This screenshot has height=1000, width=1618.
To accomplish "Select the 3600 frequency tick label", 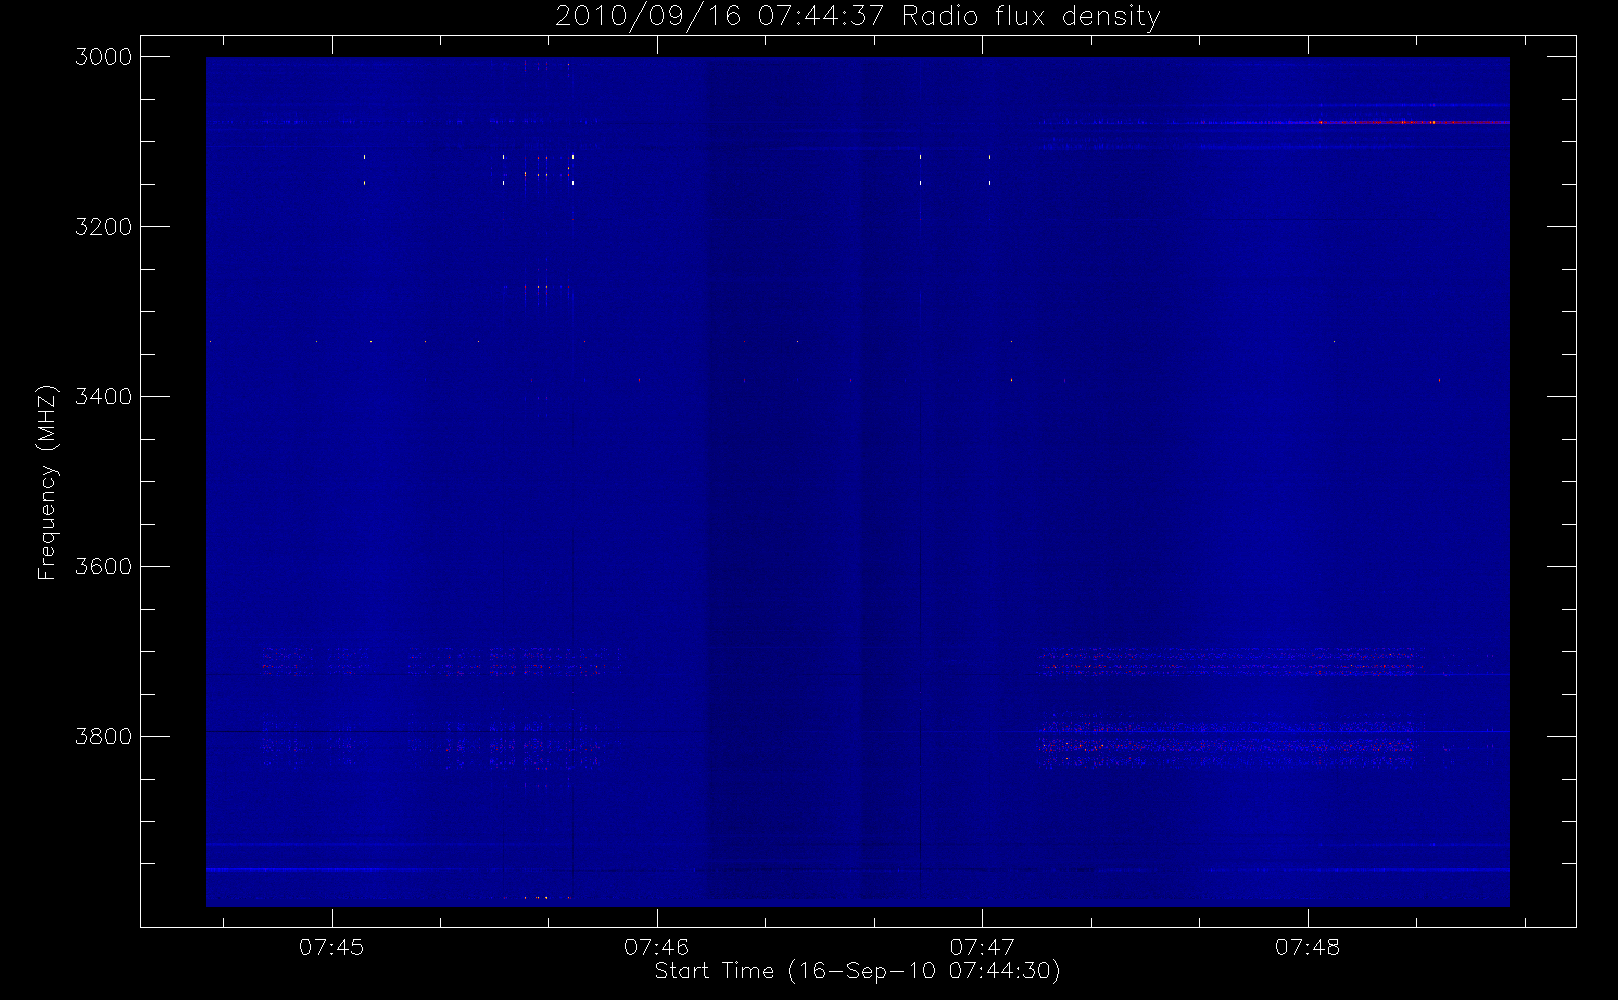I will tap(104, 567).
